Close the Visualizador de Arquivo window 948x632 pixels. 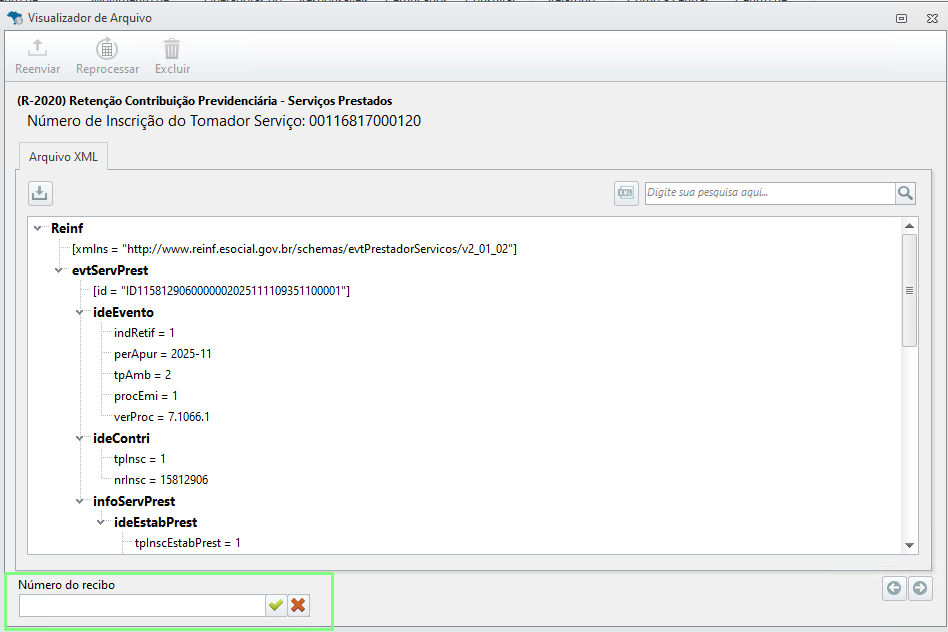(932, 18)
